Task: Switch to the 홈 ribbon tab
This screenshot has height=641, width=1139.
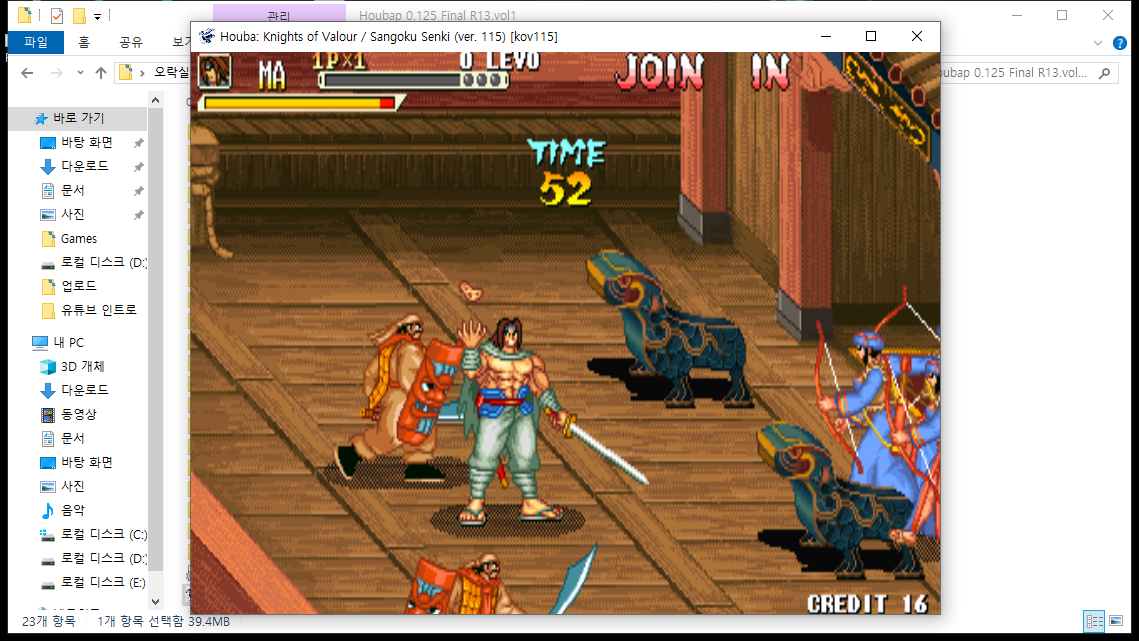Action: point(84,42)
